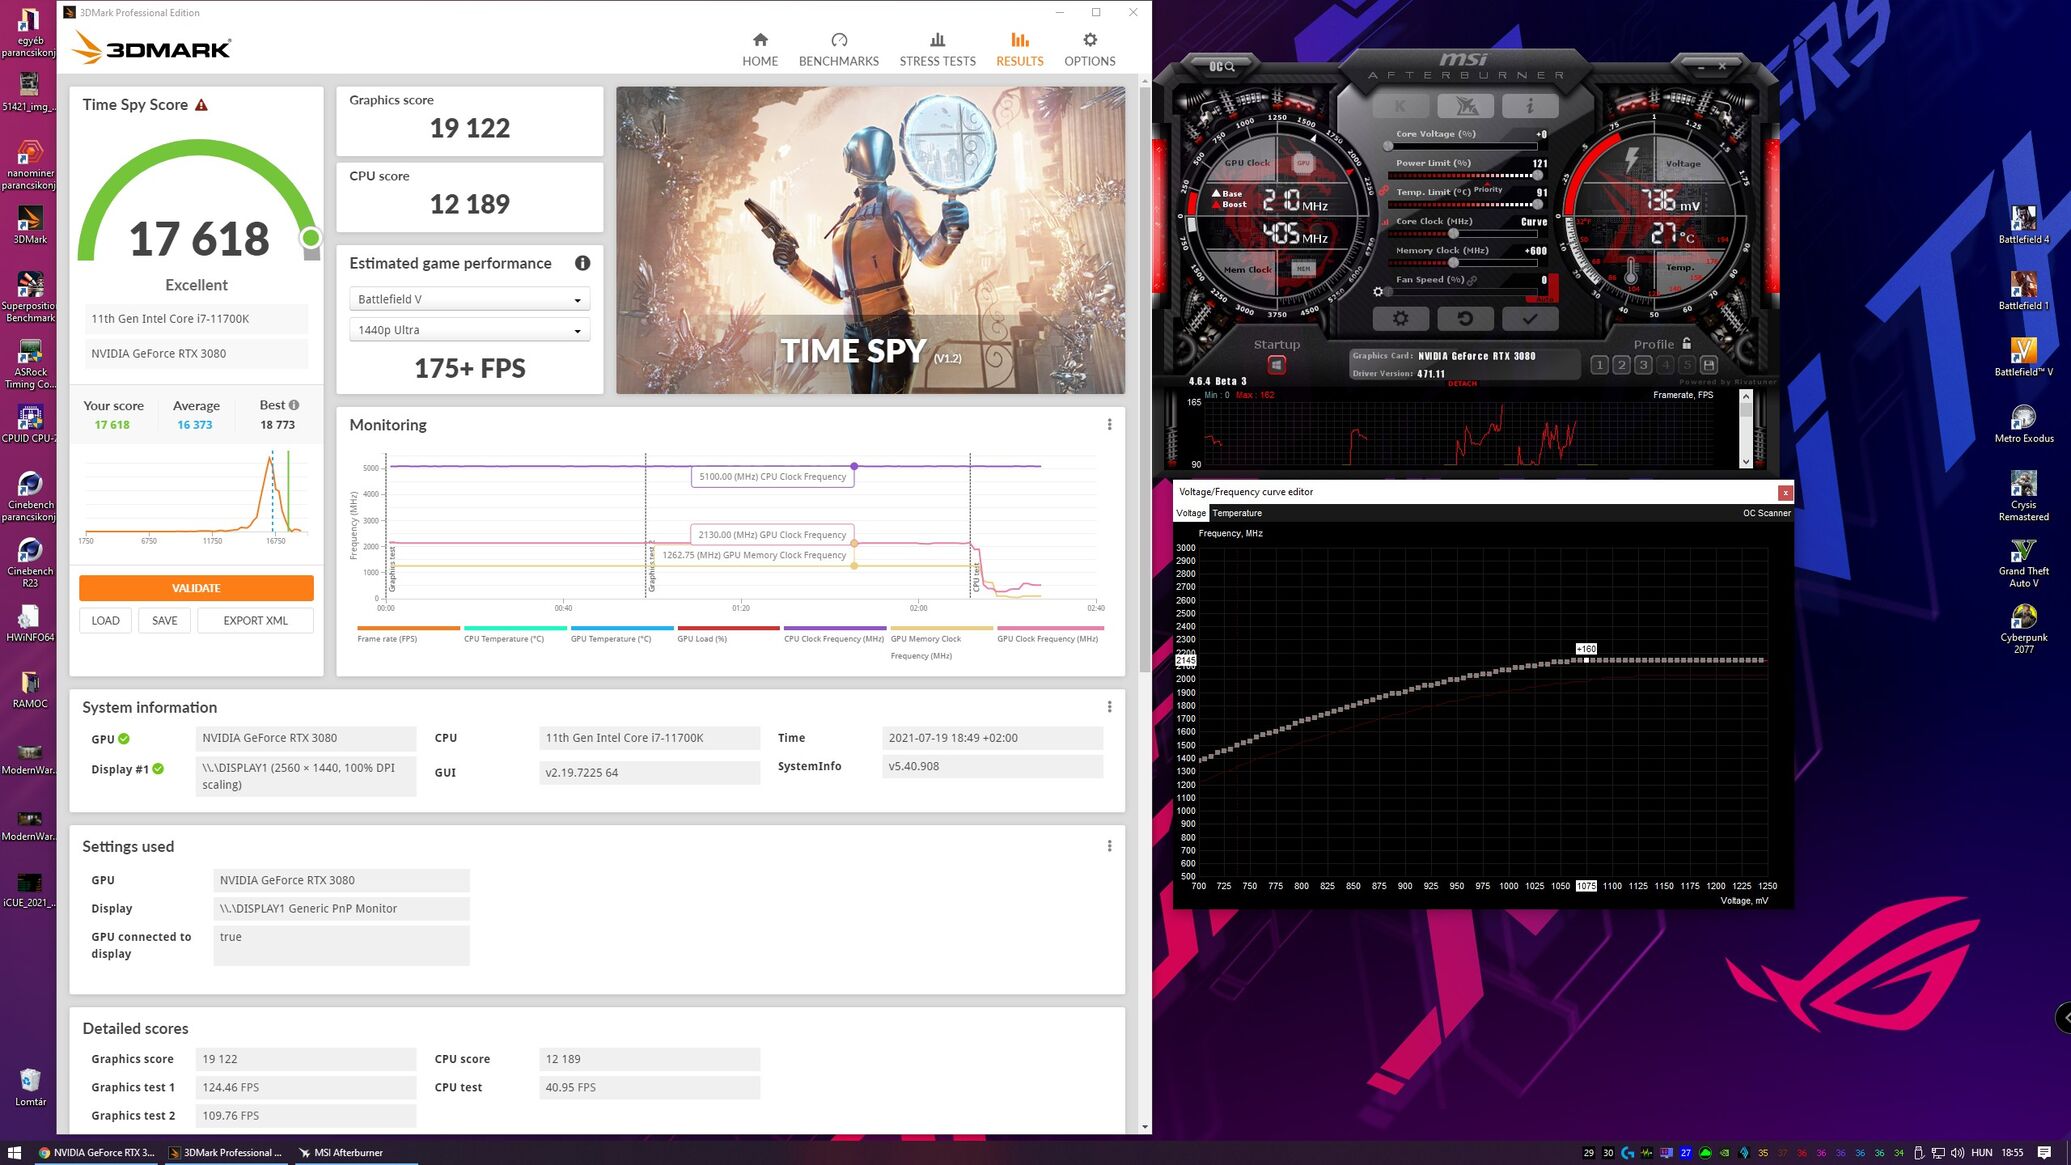Click Afterburner OC Scanner magnifier button

tap(1222, 66)
